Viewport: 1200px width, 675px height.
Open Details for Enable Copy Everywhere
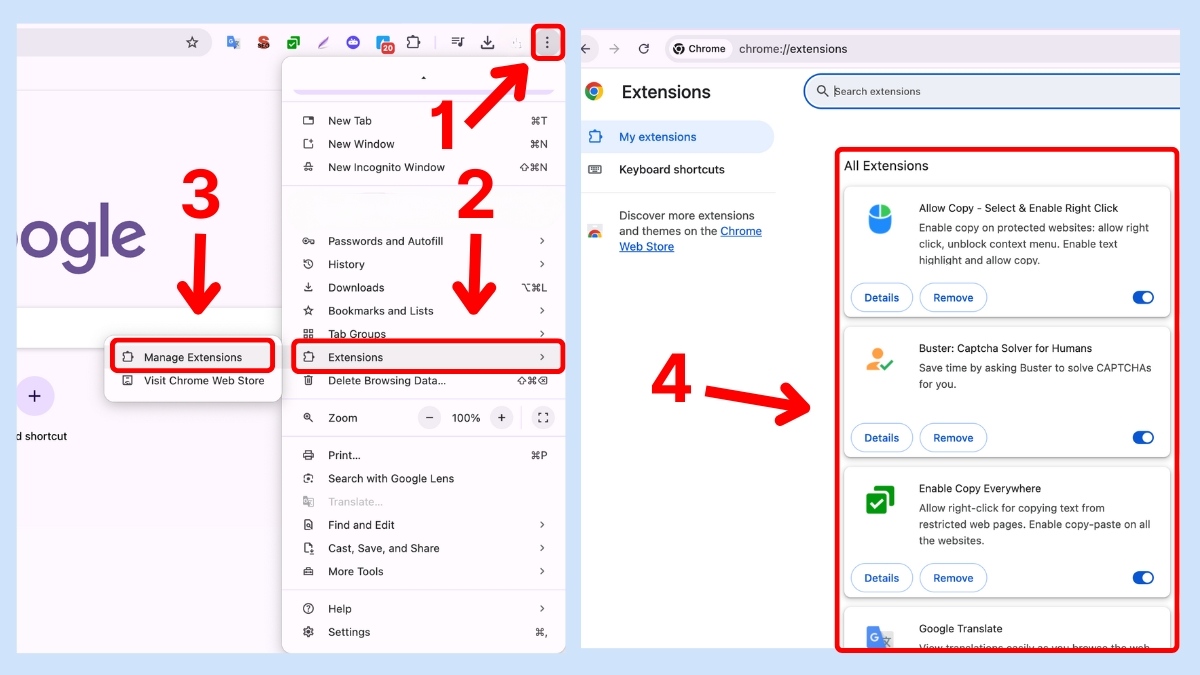coord(881,577)
